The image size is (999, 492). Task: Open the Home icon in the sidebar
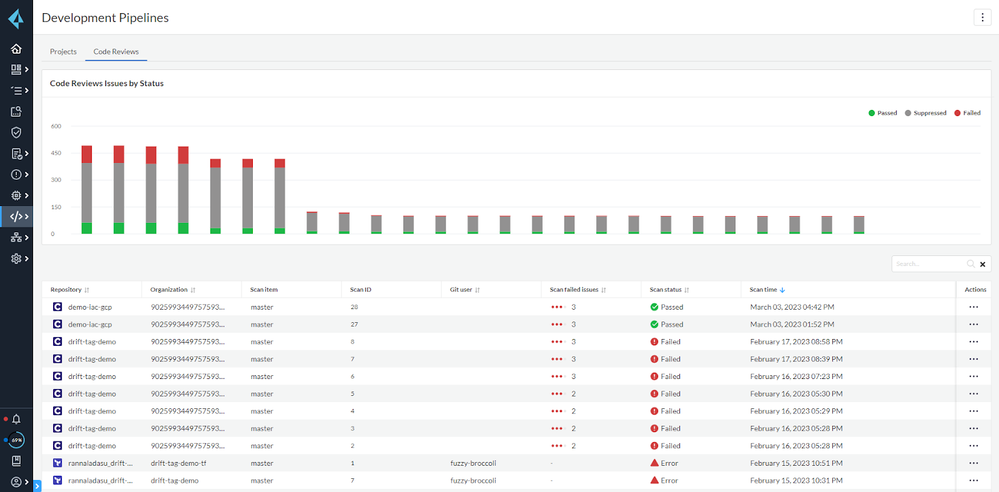coord(16,48)
